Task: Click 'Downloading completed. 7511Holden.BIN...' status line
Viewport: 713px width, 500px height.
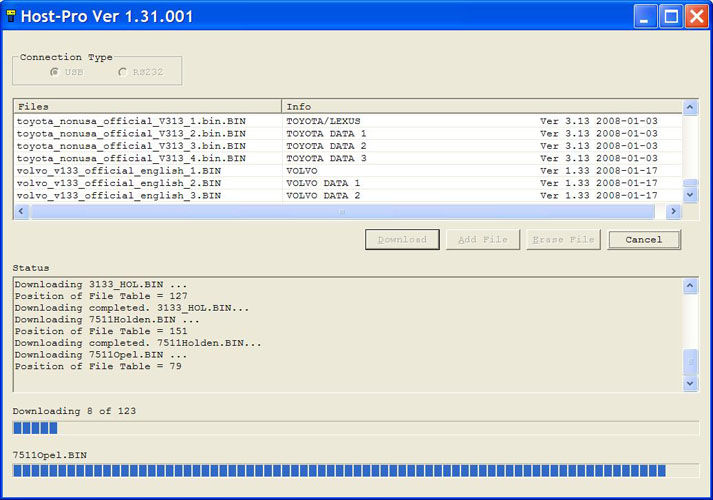Action: click(138, 343)
